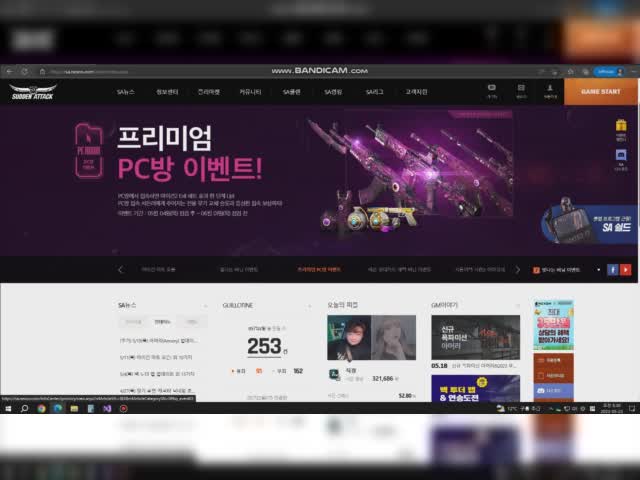Open the 커뮤니티 menu
The width and height of the screenshot is (640, 480).
click(250, 92)
